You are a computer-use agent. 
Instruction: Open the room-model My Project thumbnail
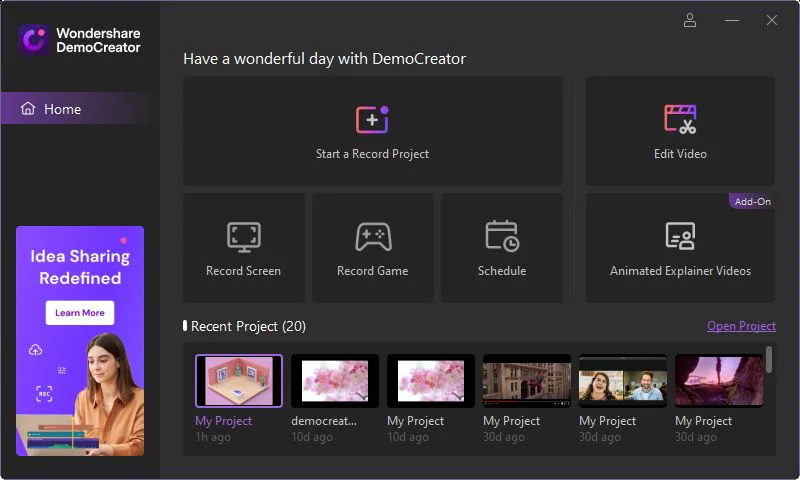click(x=239, y=381)
